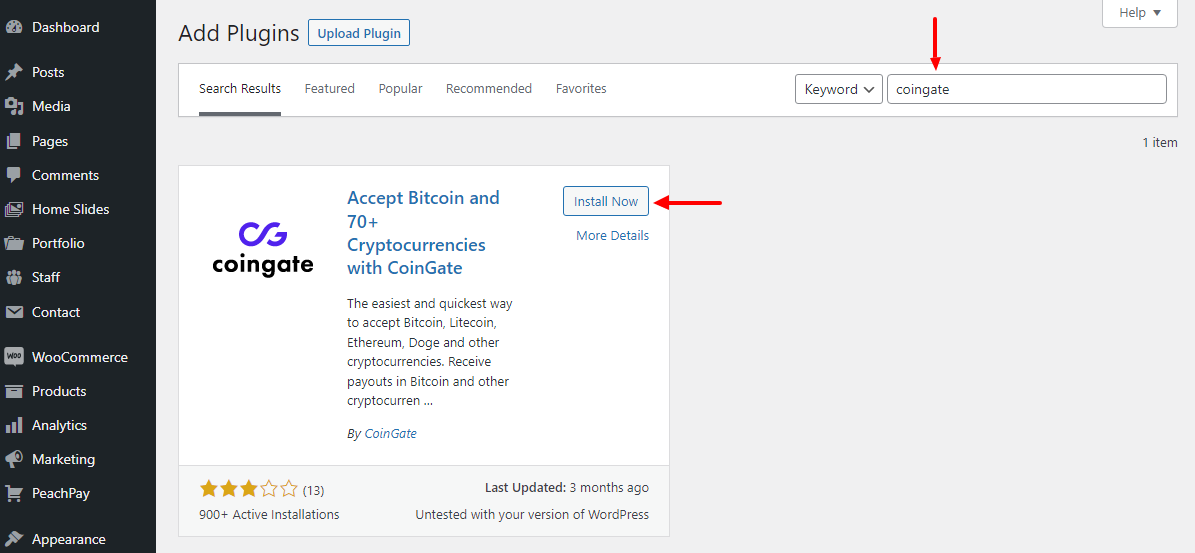
Task: Open the More Details link
Action: click(612, 236)
